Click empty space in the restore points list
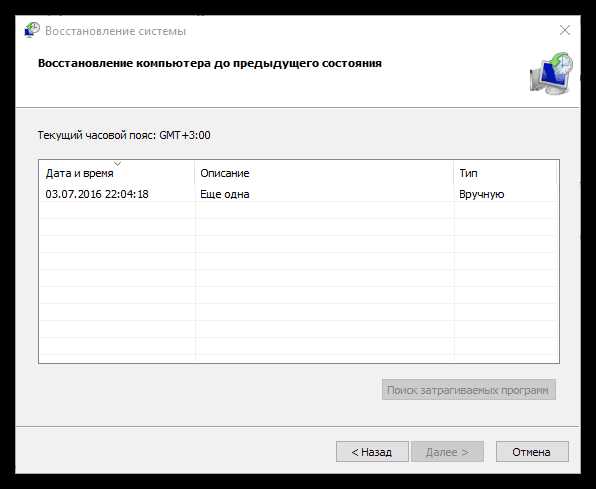Viewport: 596px width, 489px height. tap(299, 281)
